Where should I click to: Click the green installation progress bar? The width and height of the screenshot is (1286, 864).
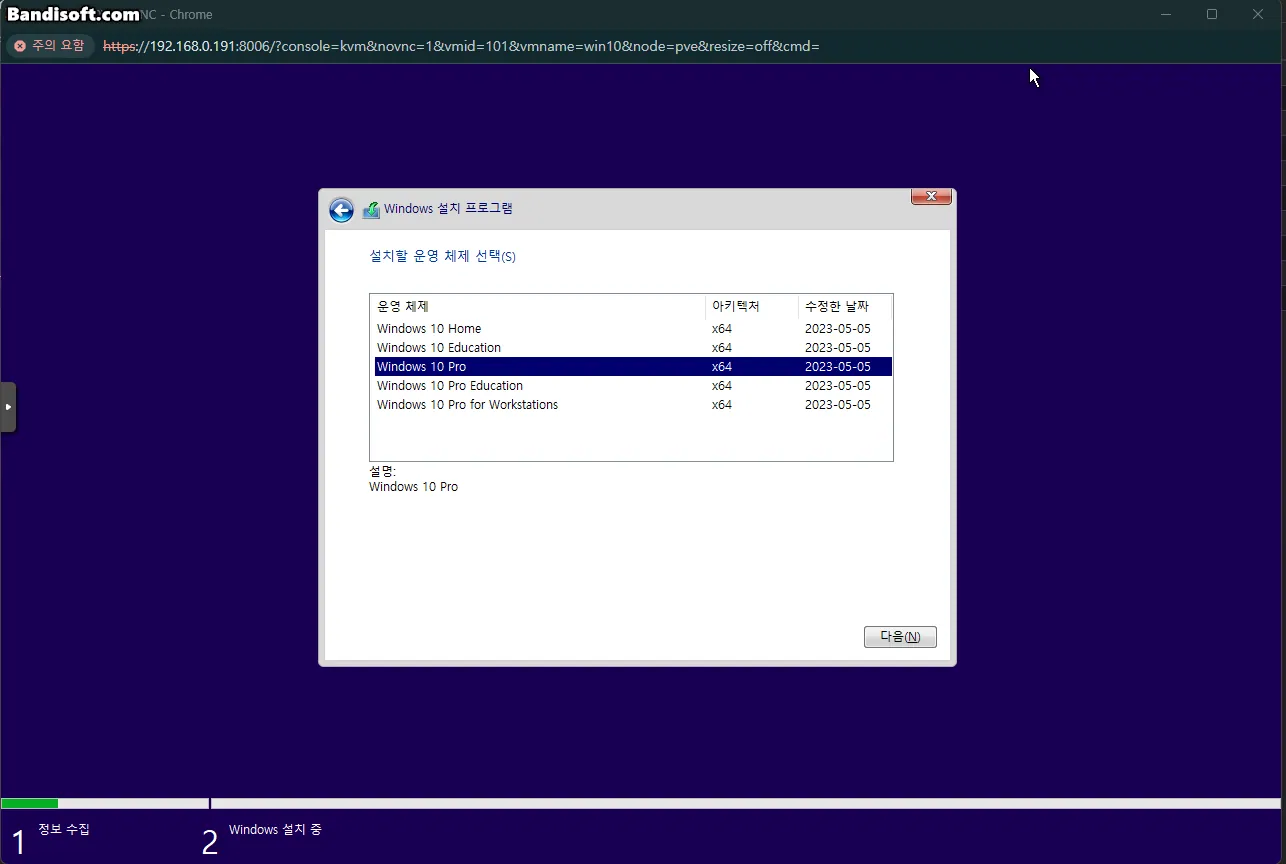(30, 803)
